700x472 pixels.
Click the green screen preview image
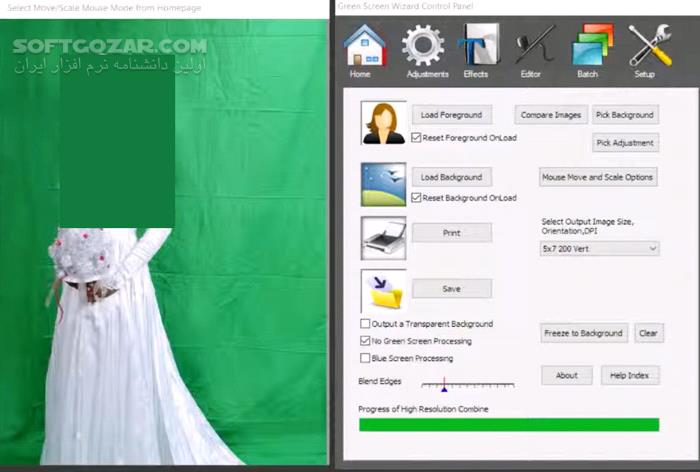click(x=164, y=242)
